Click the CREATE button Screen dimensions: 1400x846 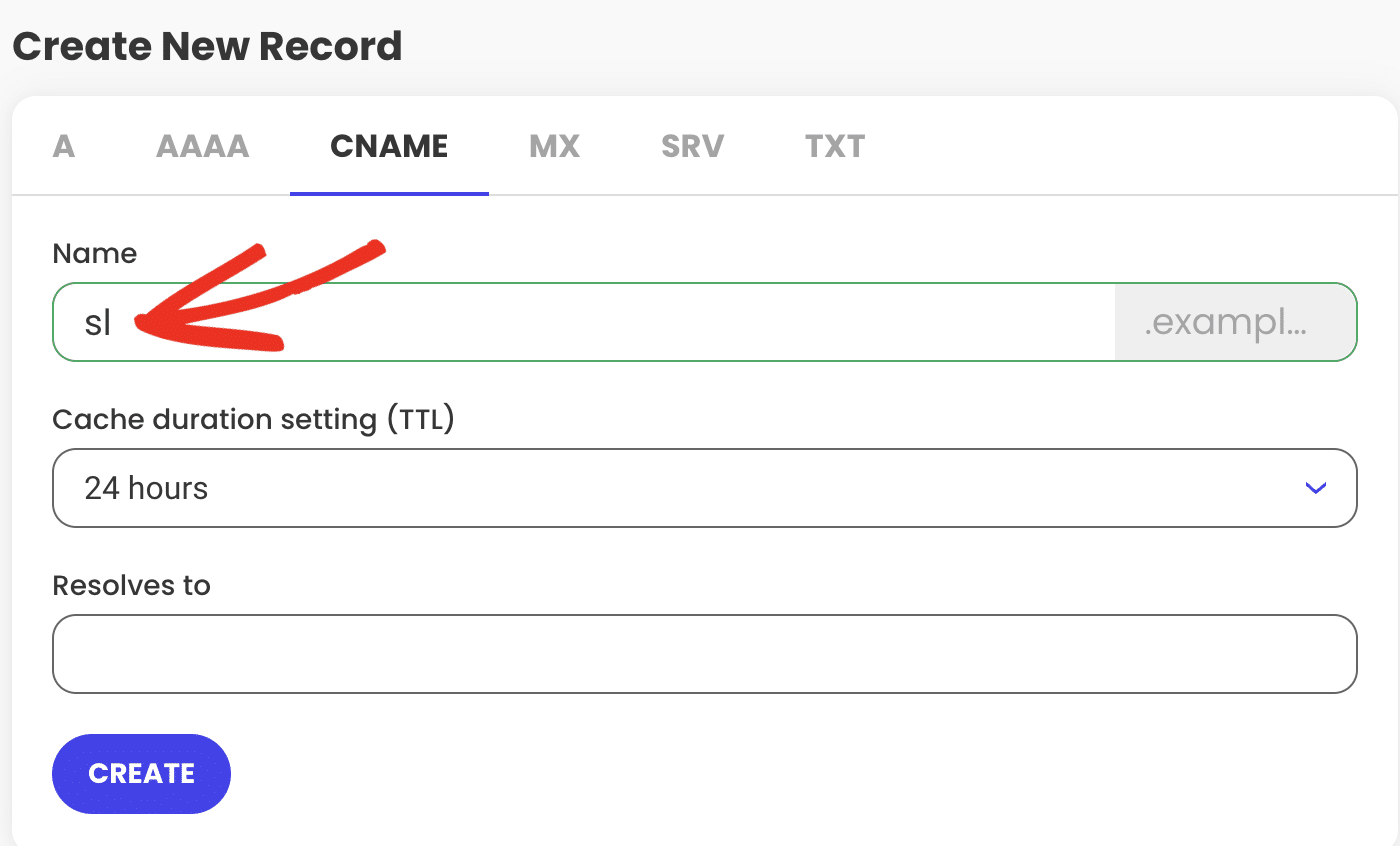tap(140, 773)
